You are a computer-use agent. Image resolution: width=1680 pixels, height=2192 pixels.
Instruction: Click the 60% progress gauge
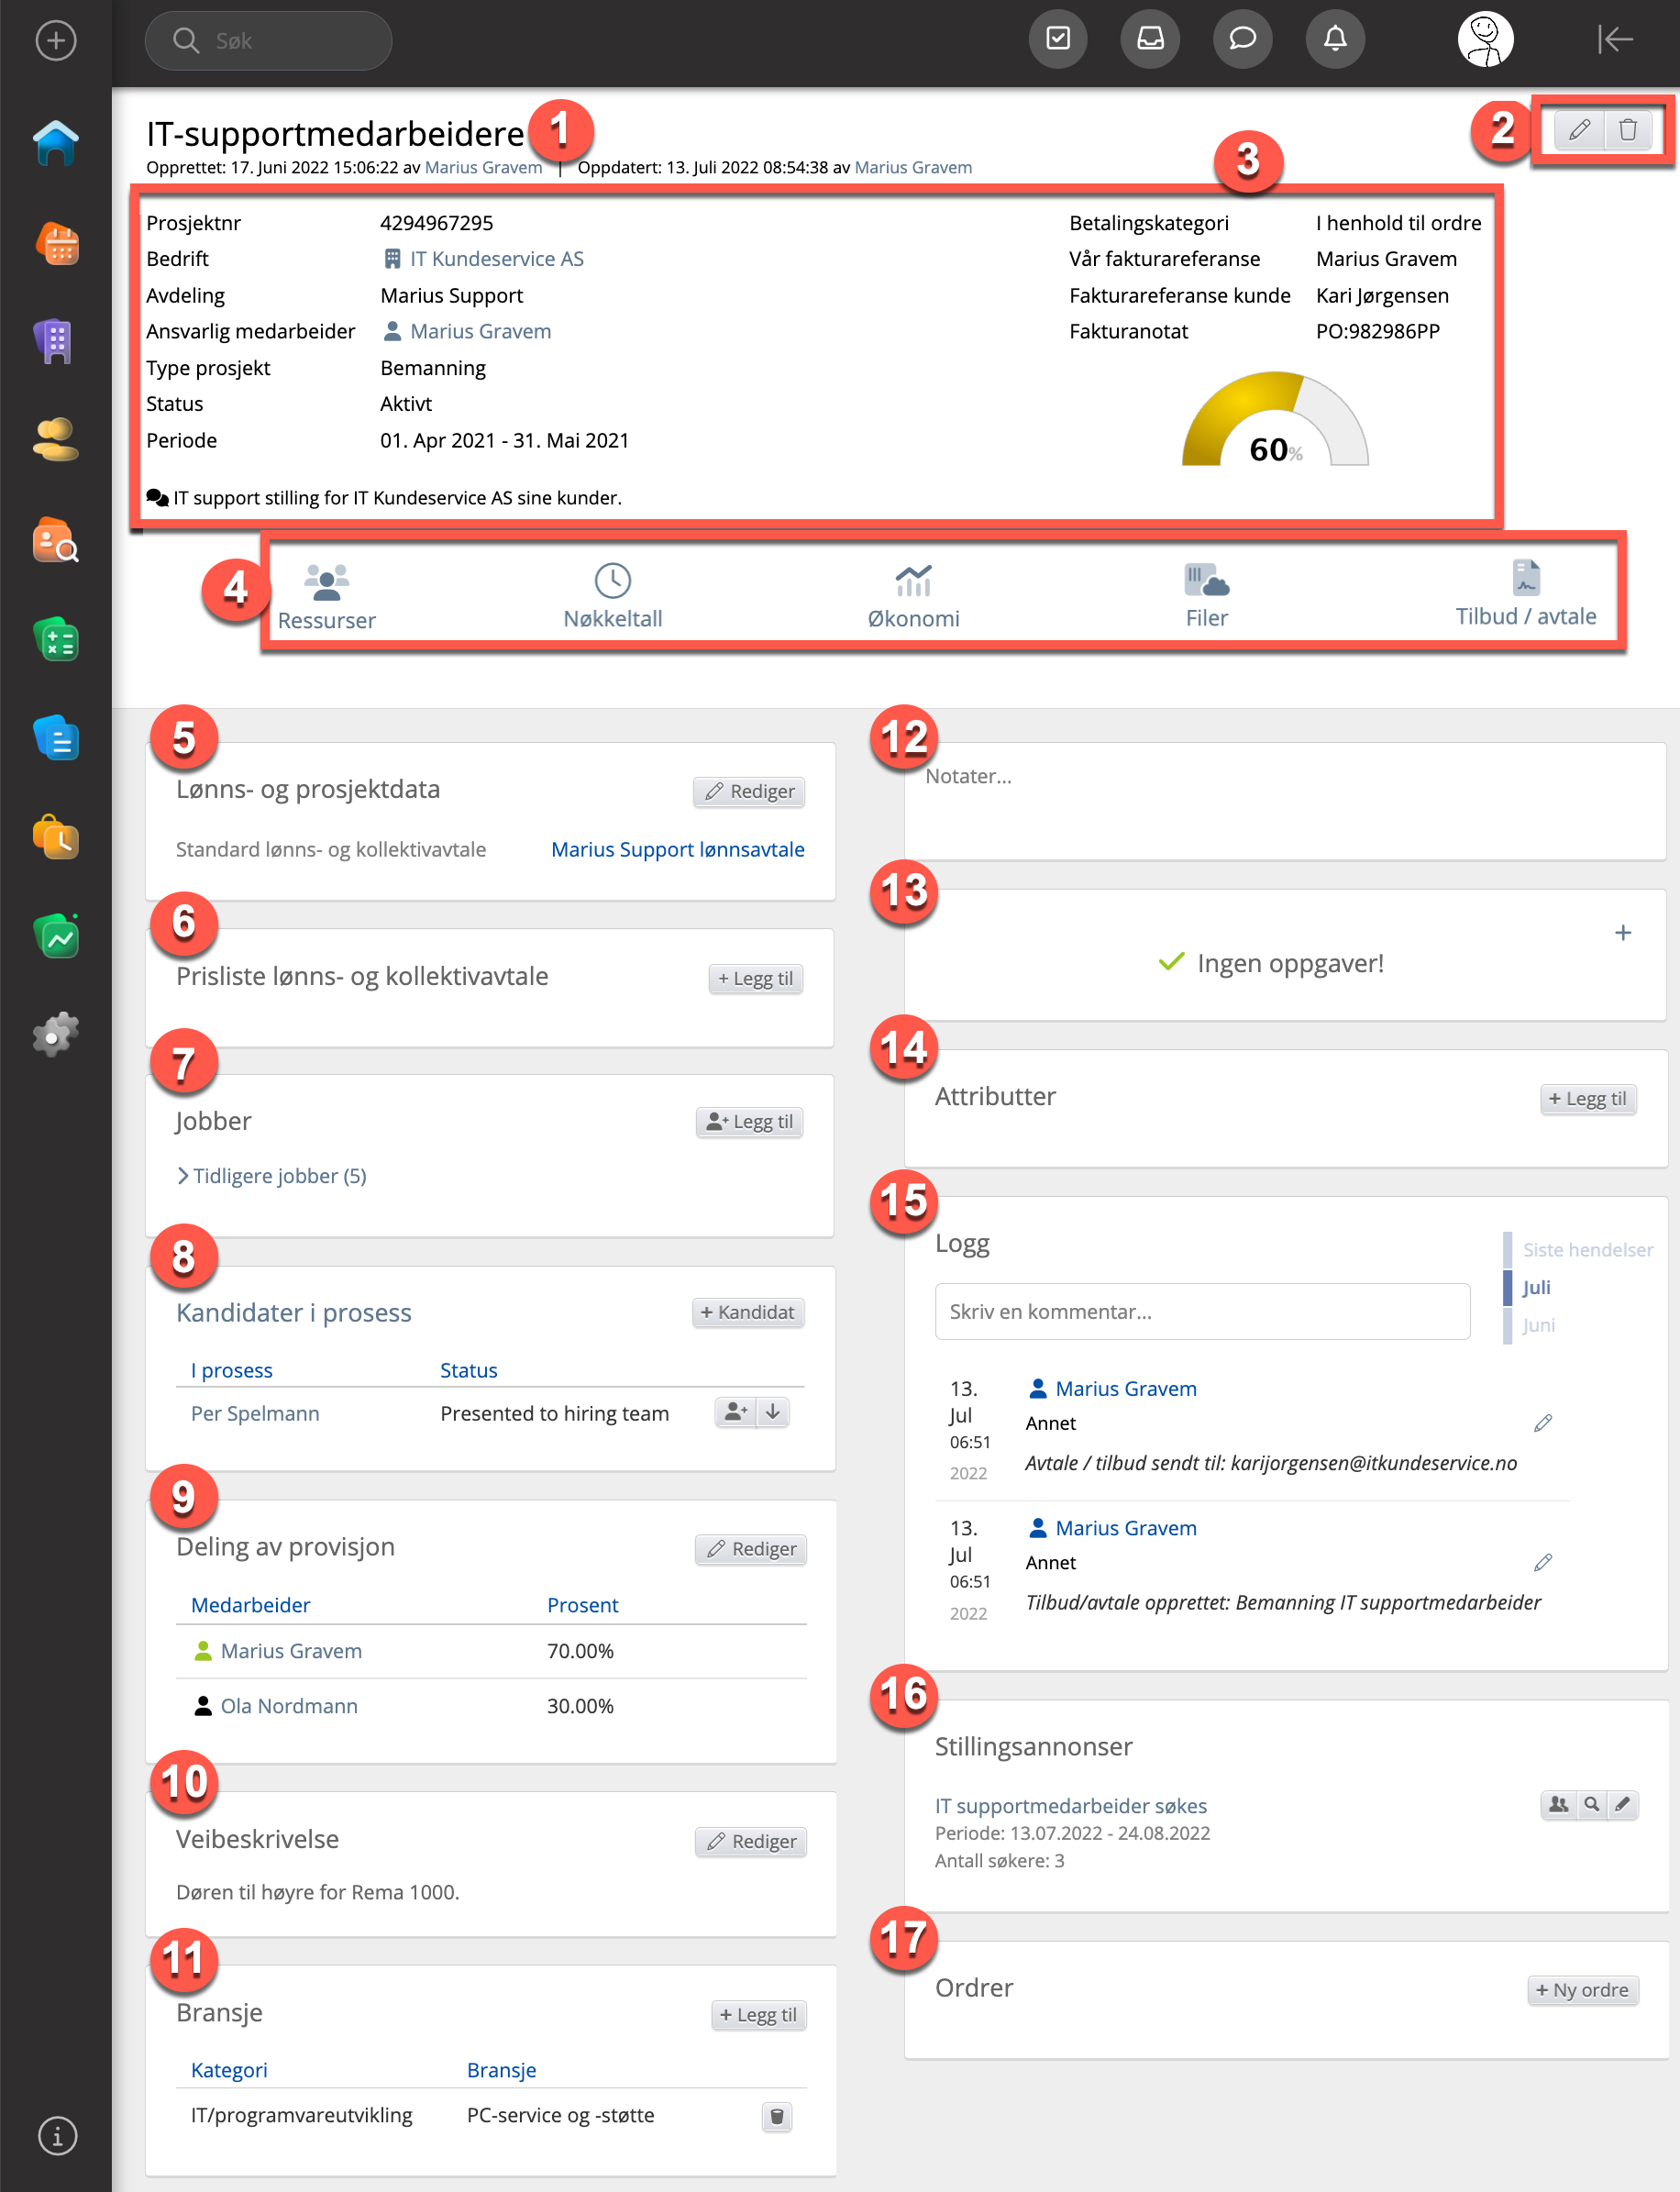pyautogui.click(x=1275, y=425)
